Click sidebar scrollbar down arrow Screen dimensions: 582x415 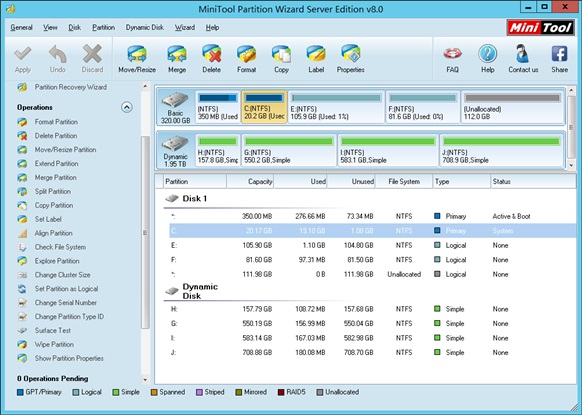pyautogui.click(x=145, y=380)
